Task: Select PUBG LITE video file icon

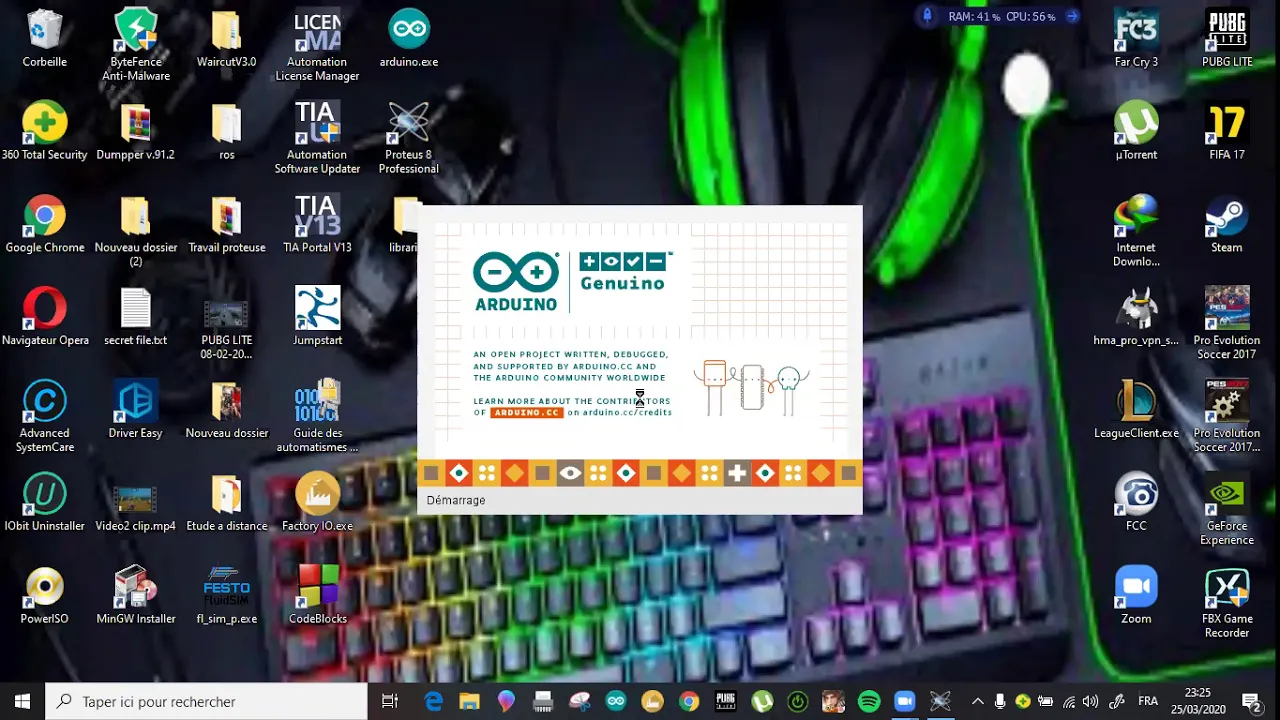Action: pos(227,324)
